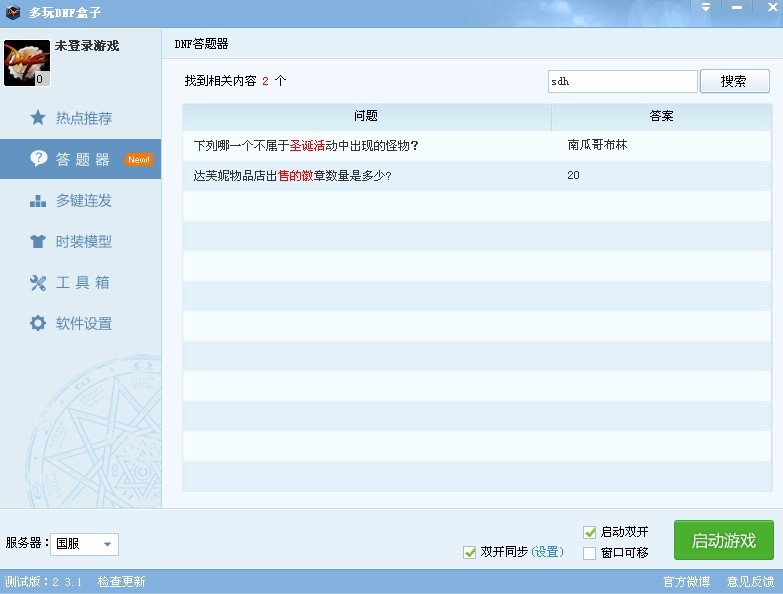Click the 答案 column header
Screen dimensions: 783x594
(662, 116)
